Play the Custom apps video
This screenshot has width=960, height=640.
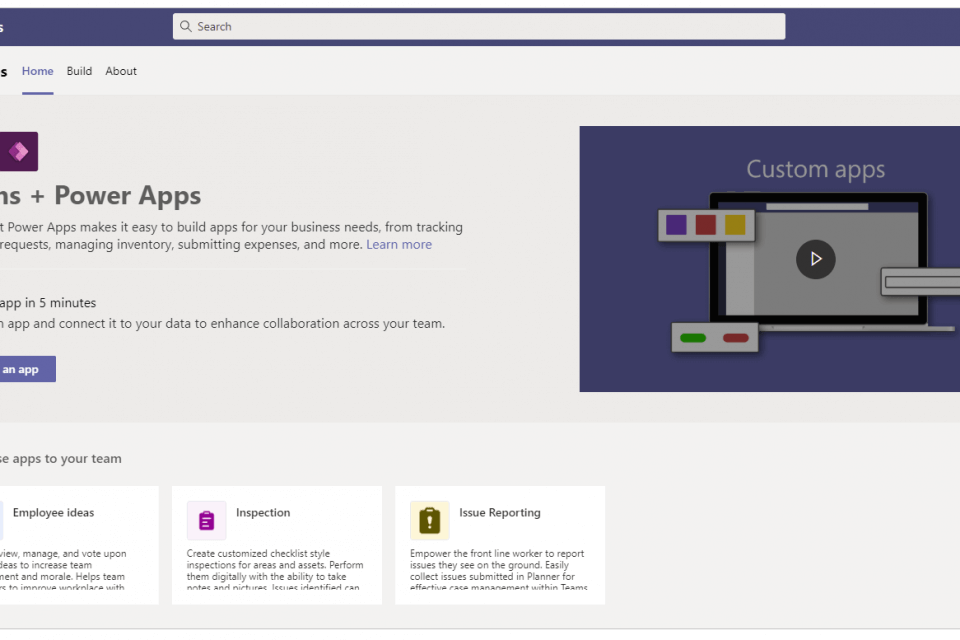coord(815,259)
